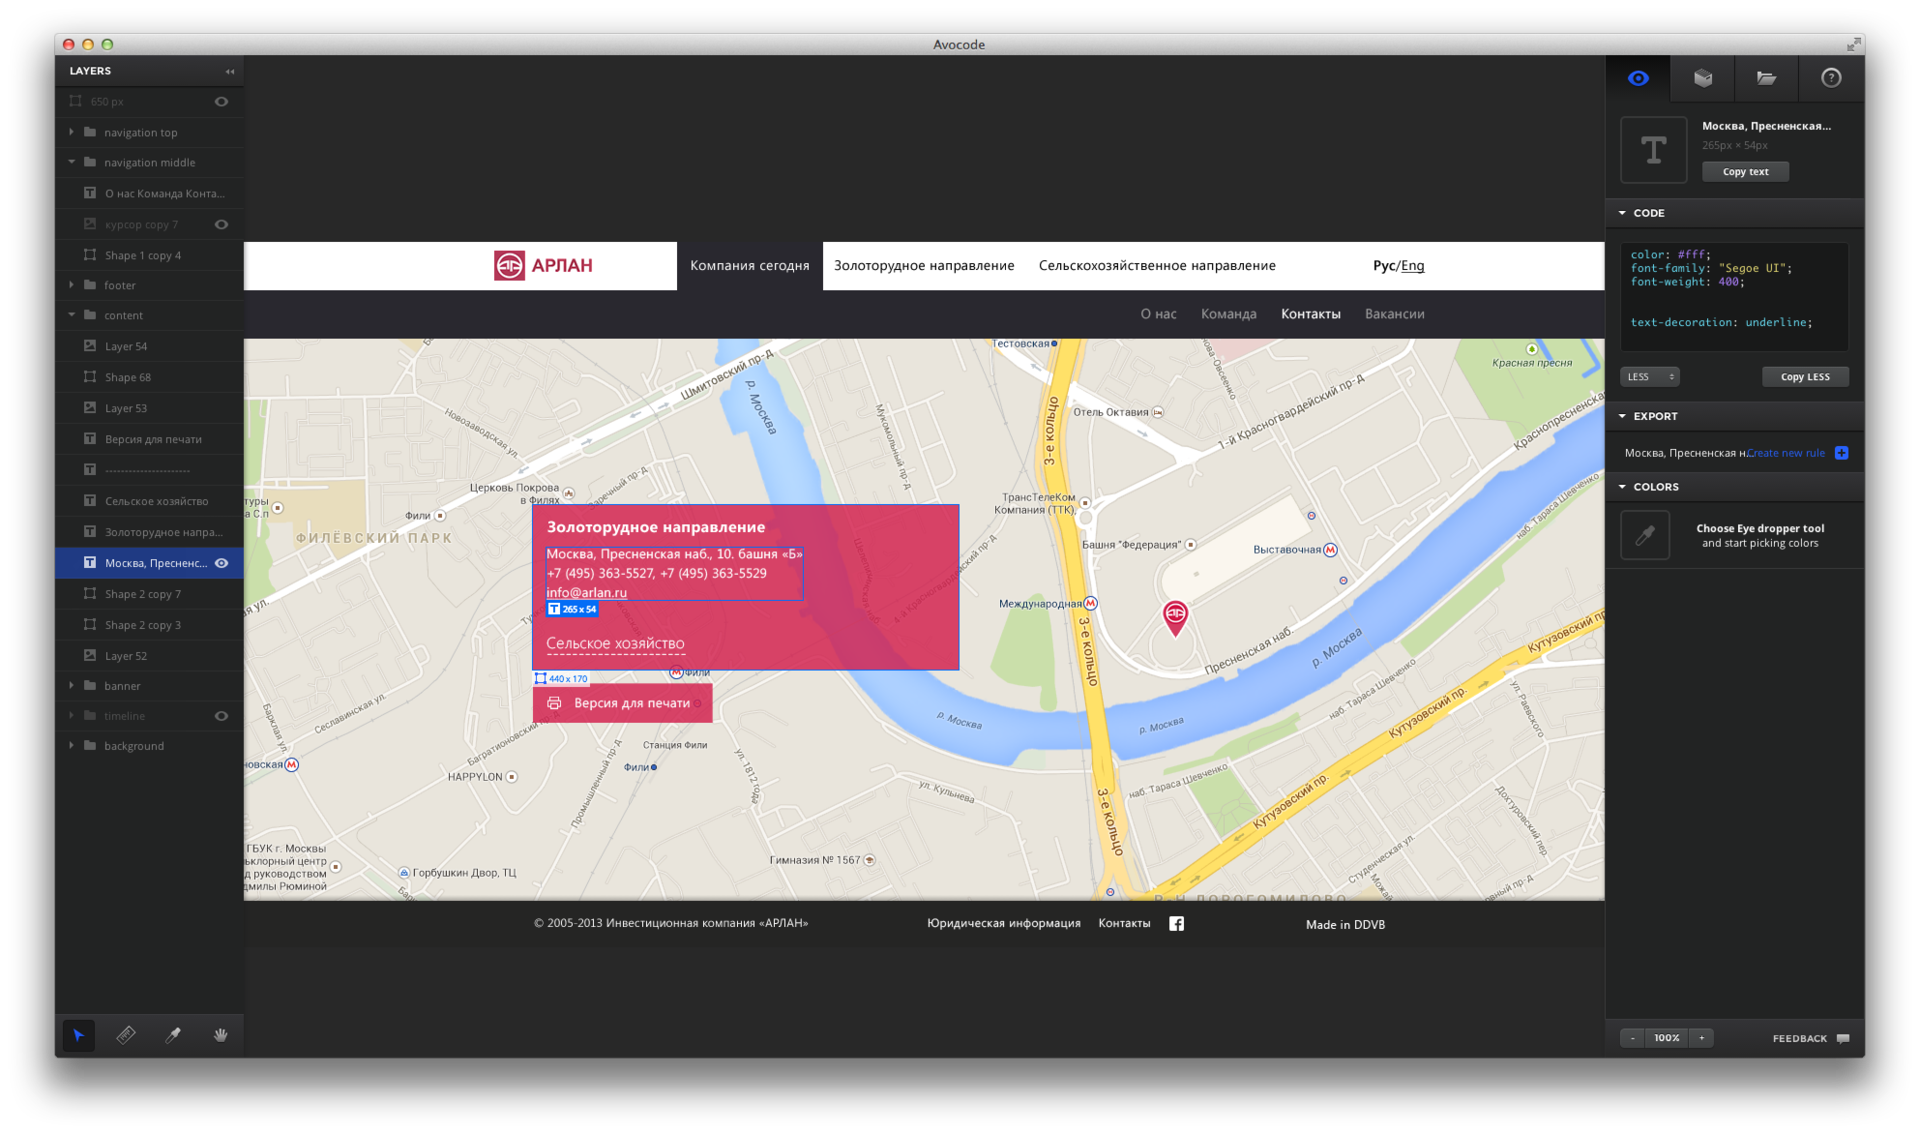This screenshot has width=1920, height=1134.
Task: Switch to the Hand pan tool
Action: tap(220, 1035)
